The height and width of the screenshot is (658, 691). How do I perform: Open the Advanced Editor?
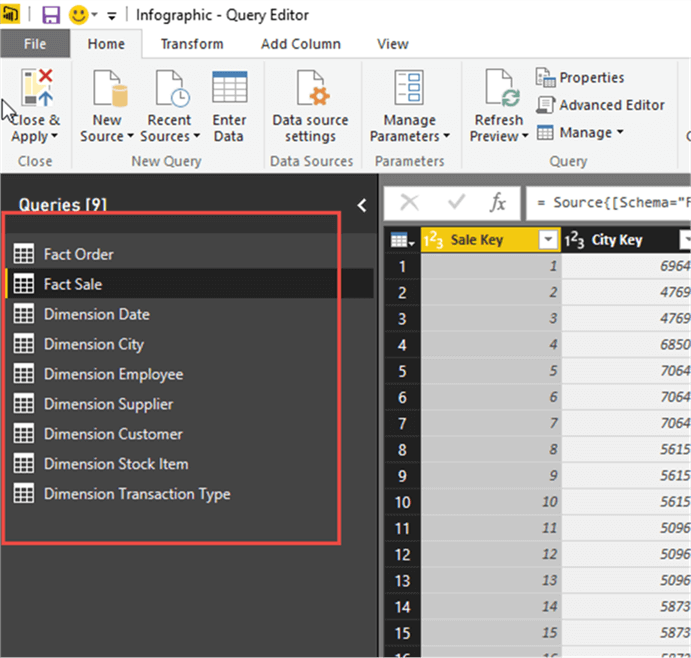click(600, 105)
